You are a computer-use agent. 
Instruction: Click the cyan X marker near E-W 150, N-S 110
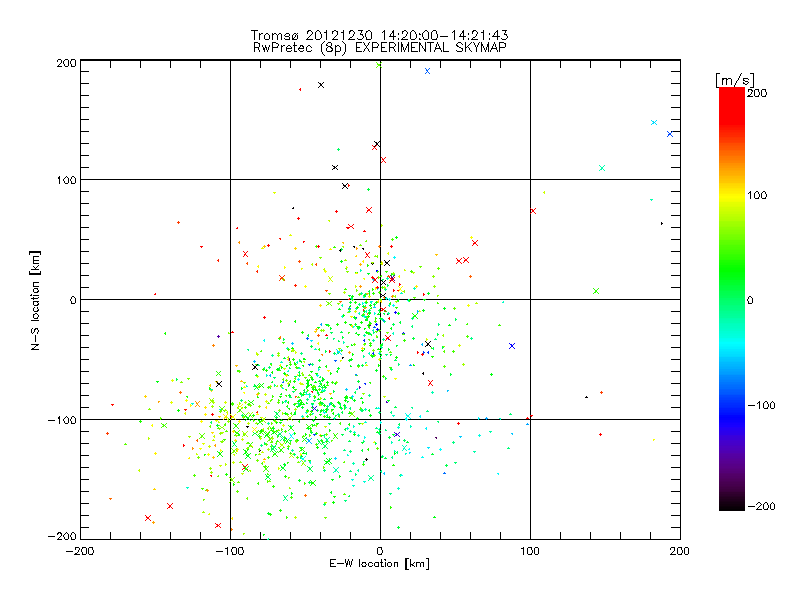tap(602, 168)
